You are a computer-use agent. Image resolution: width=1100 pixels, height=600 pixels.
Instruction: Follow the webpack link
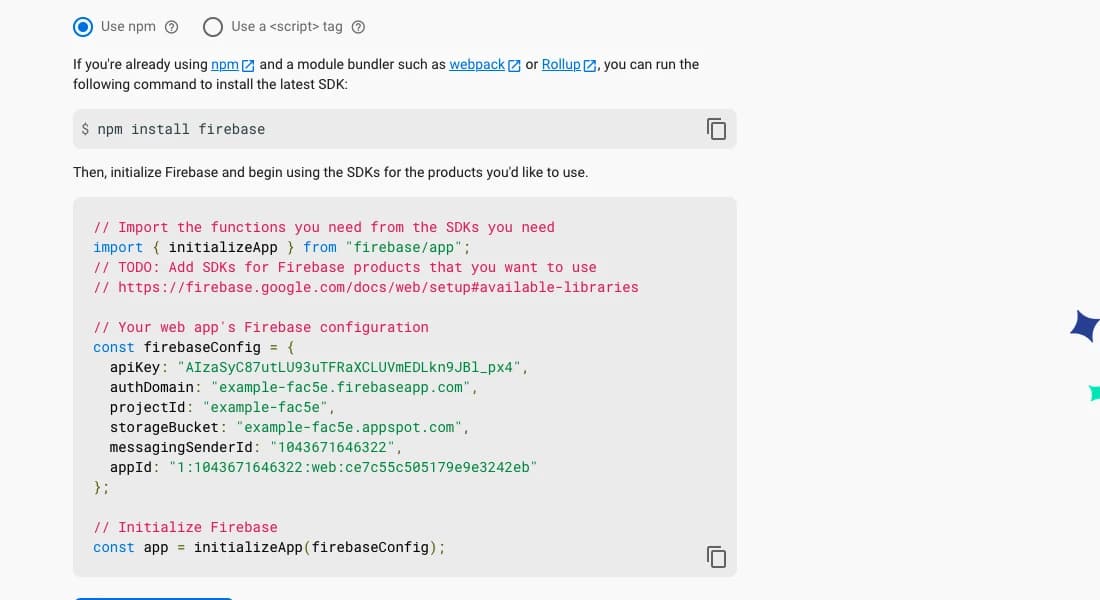tap(477, 65)
